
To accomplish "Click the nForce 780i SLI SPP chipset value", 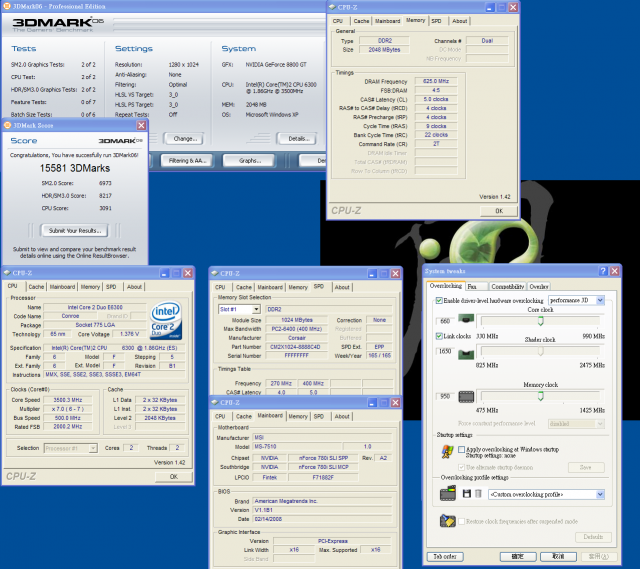I will 323,458.
